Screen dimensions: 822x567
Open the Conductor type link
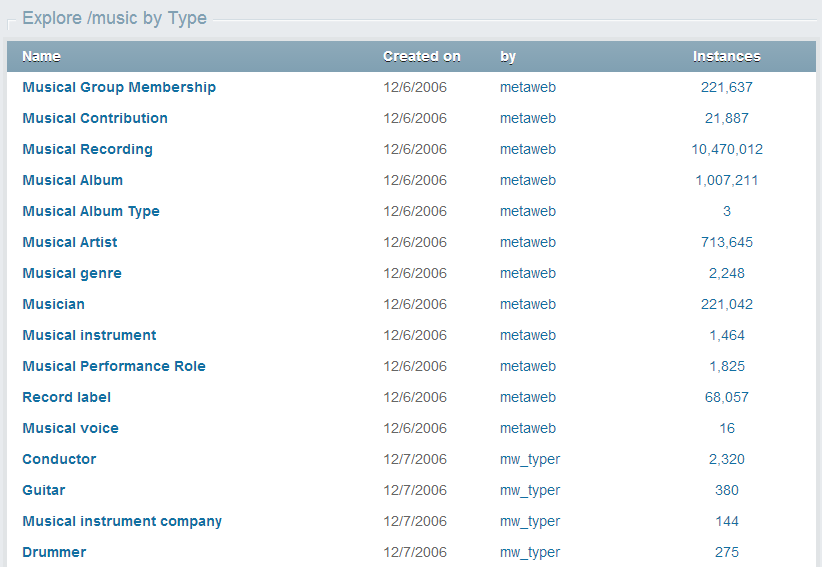tap(59, 459)
